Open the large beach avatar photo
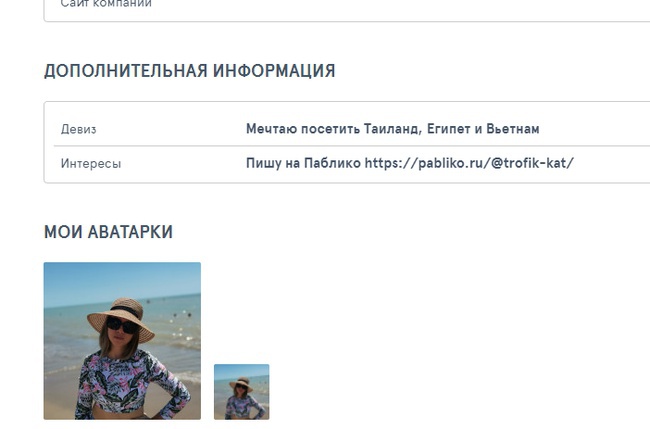Image resolution: width=650 pixels, height=429 pixels. 122,341
